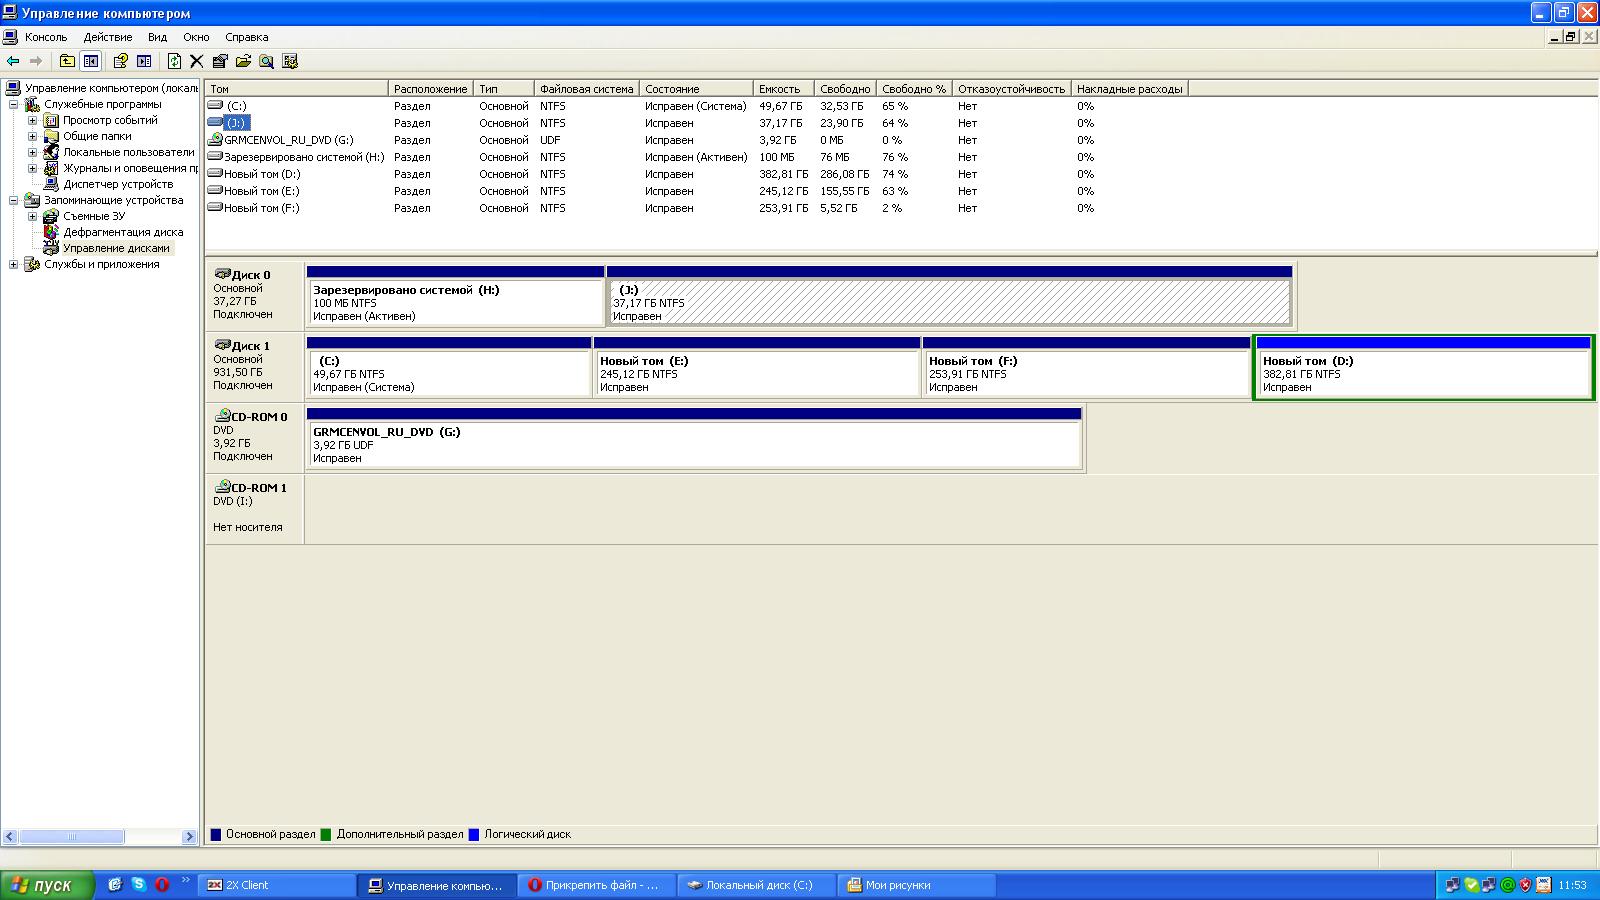The width and height of the screenshot is (1600, 900).
Task: Click the Логический диск legend color swatch
Action: point(474,834)
